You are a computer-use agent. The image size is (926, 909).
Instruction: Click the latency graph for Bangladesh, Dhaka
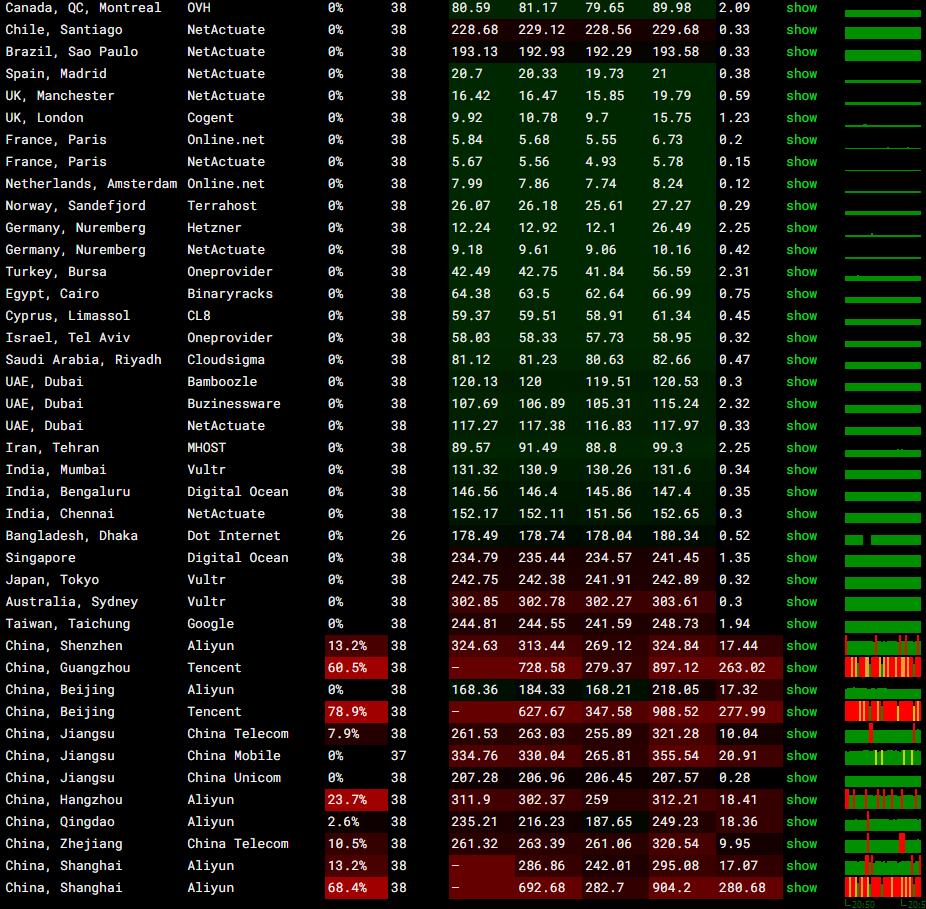882,539
